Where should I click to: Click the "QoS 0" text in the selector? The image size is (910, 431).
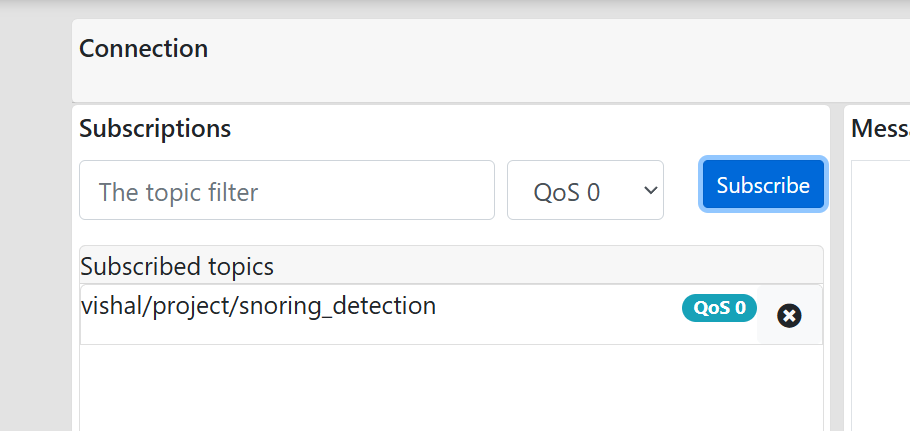click(x=567, y=192)
